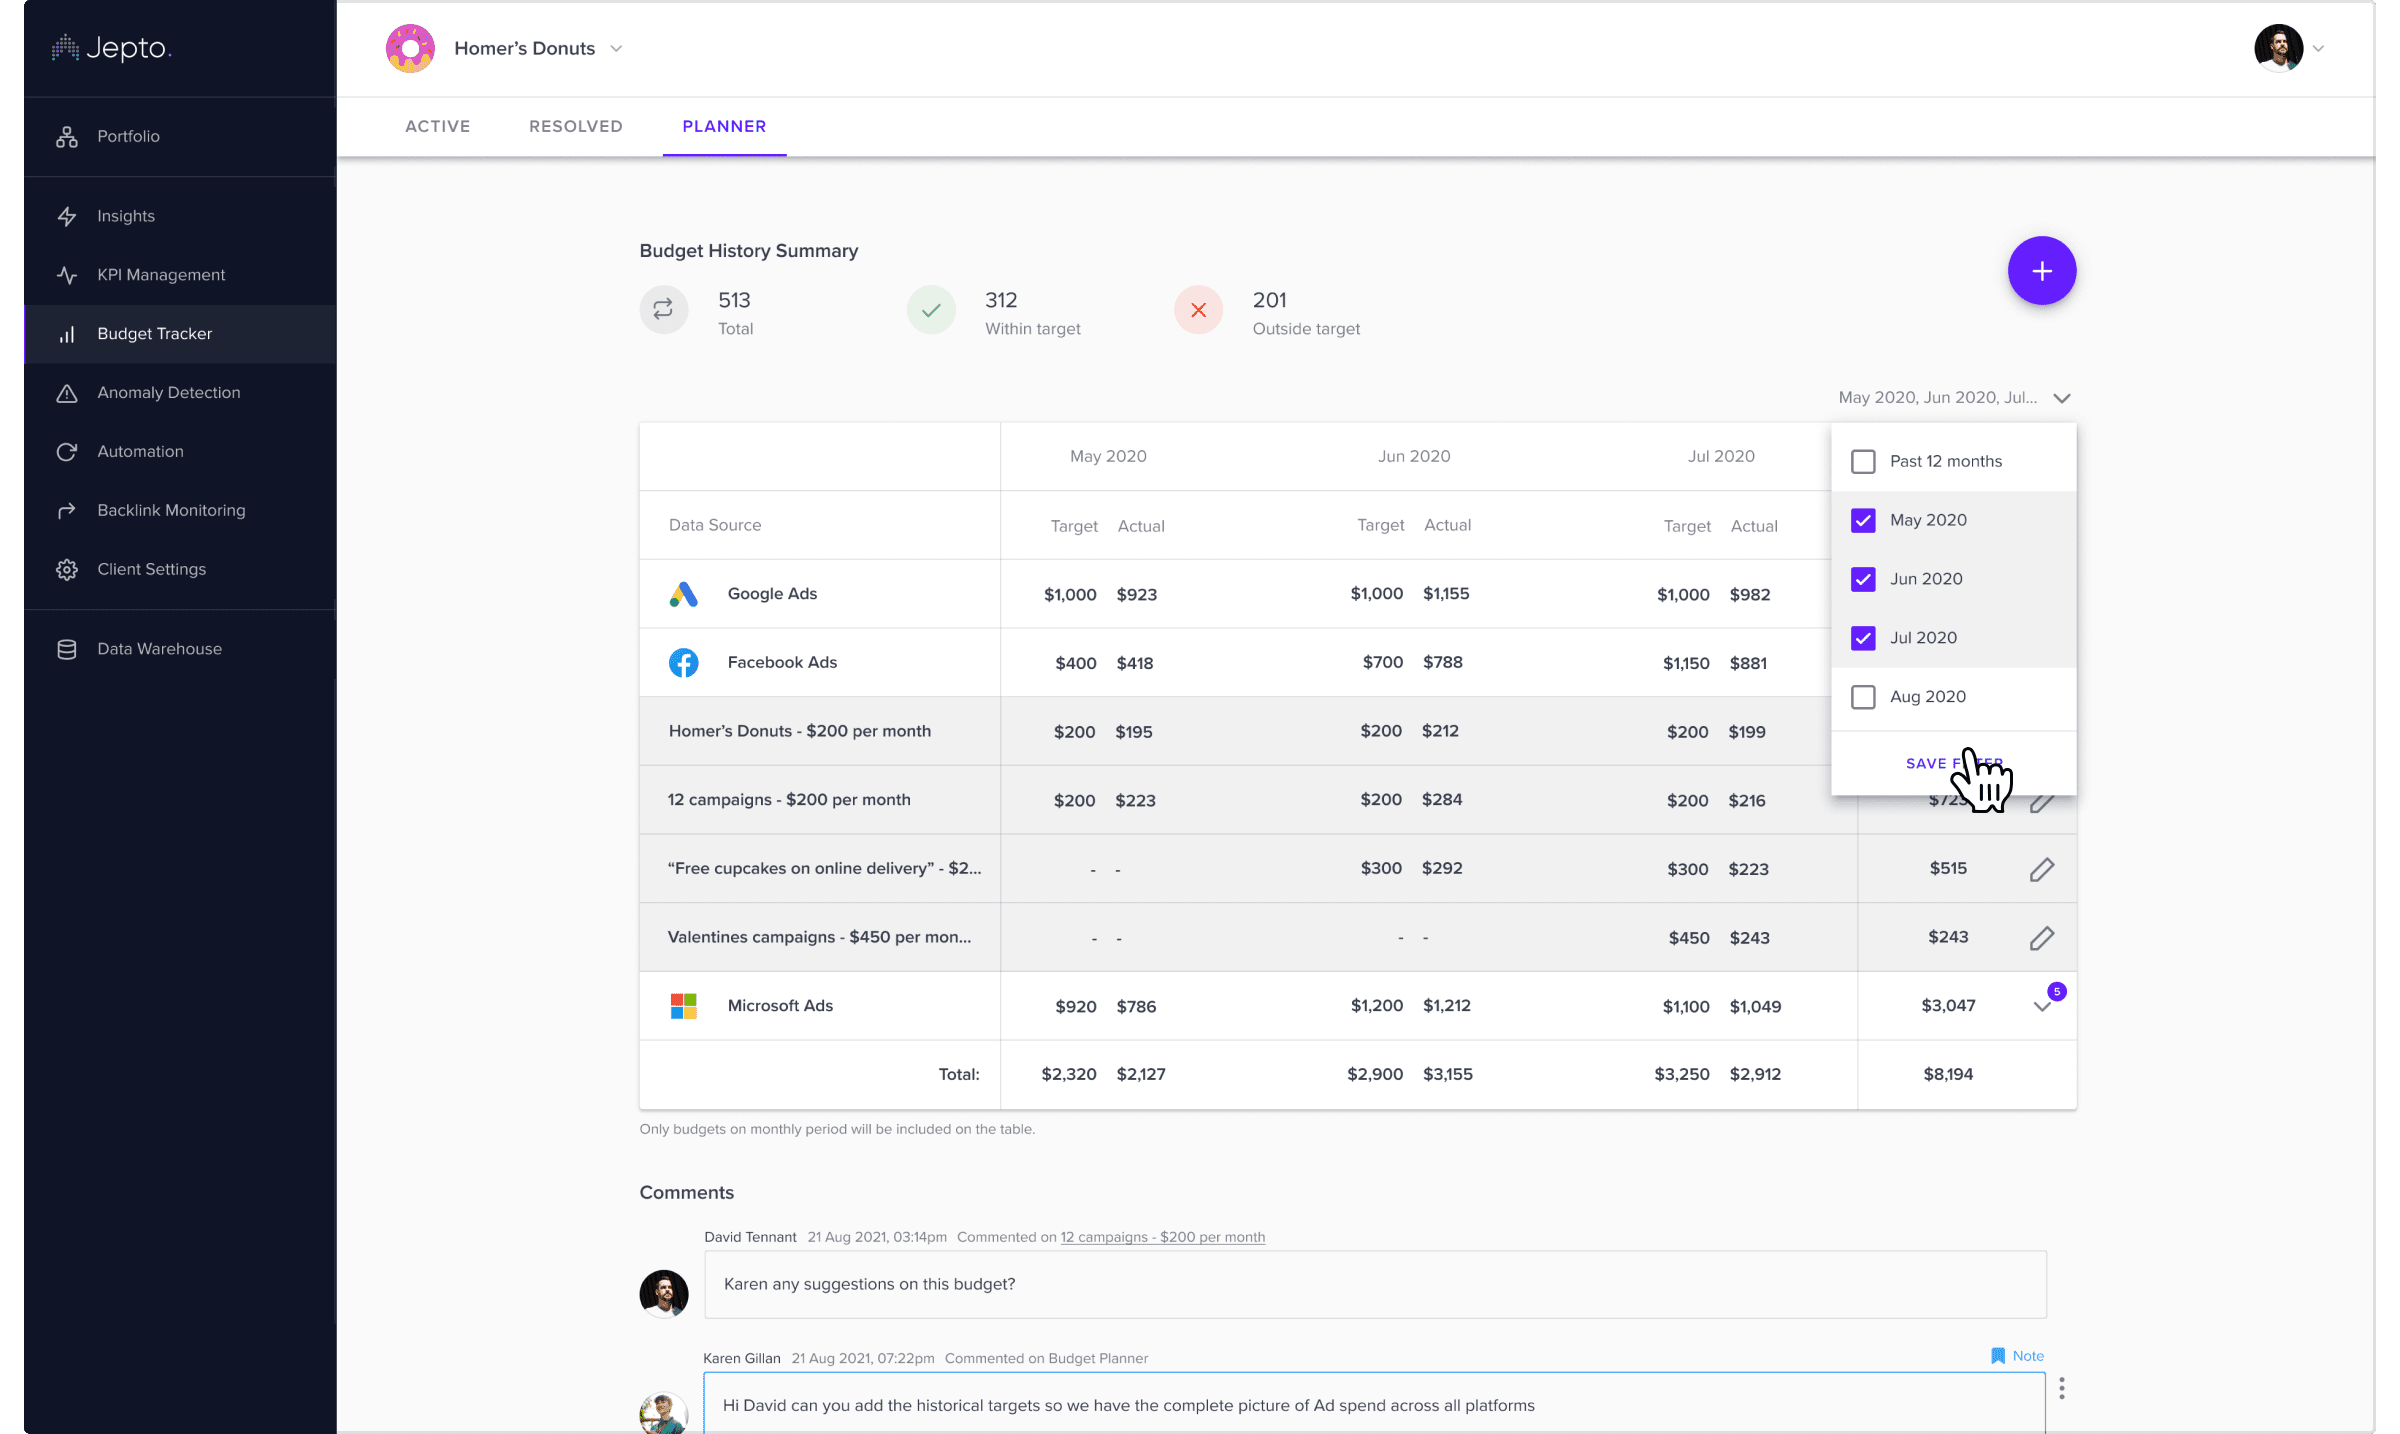The width and height of the screenshot is (2400, 1434).
Task: Switch to the Active tab
Action: point(437,126)
